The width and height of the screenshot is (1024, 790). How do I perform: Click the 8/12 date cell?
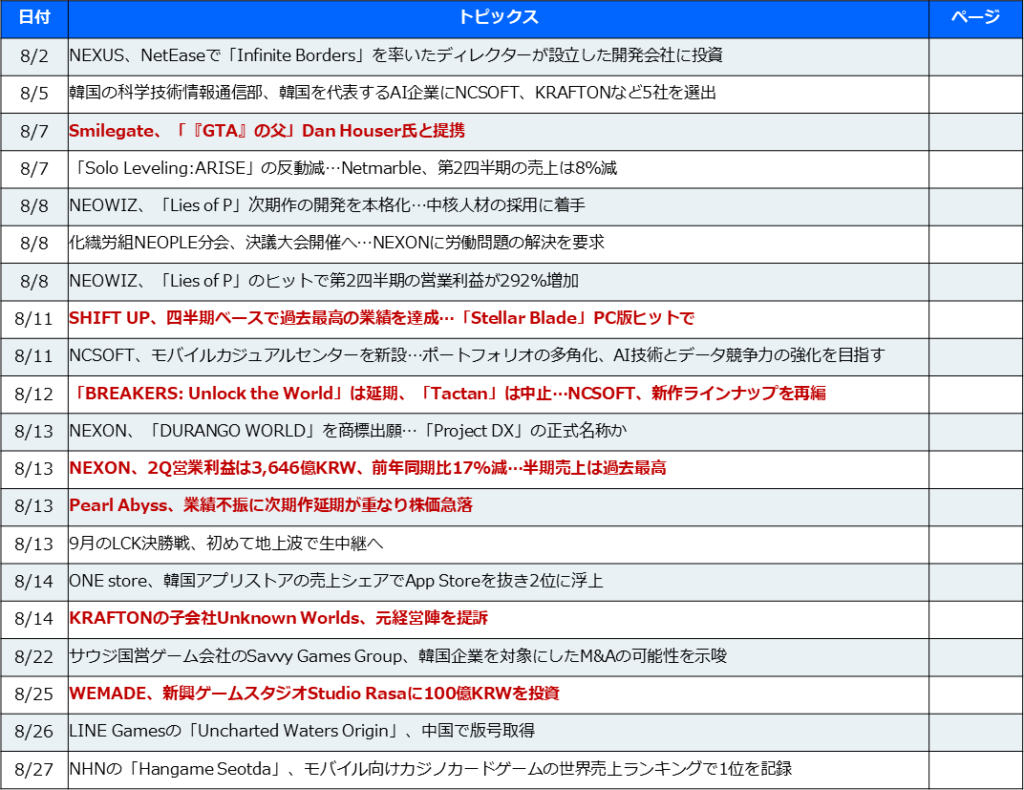click(x=34, y=394)
